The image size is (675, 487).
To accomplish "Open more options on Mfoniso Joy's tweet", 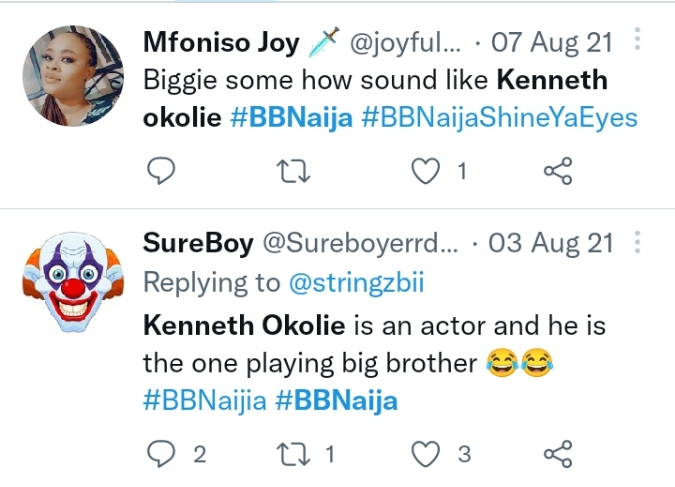I will coord(639,41).
